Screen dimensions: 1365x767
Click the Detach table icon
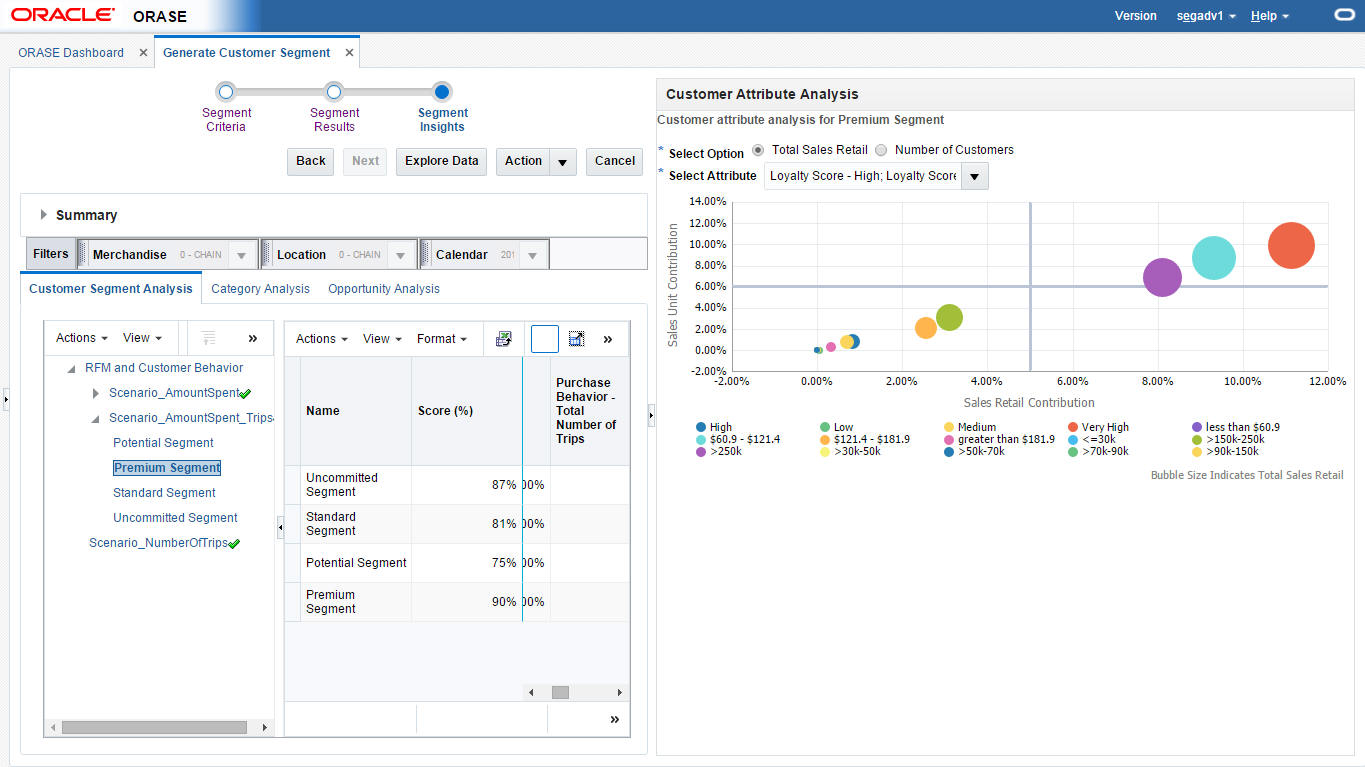click(x=576, y=339)
